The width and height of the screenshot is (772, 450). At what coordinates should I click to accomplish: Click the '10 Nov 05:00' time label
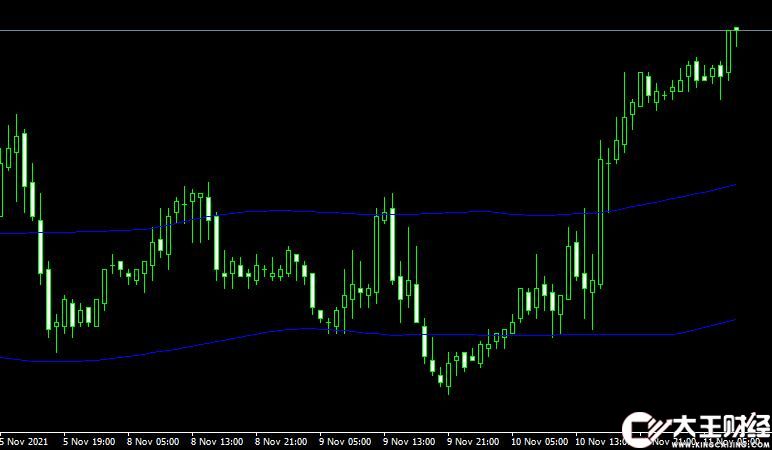(x=540, y=442)
